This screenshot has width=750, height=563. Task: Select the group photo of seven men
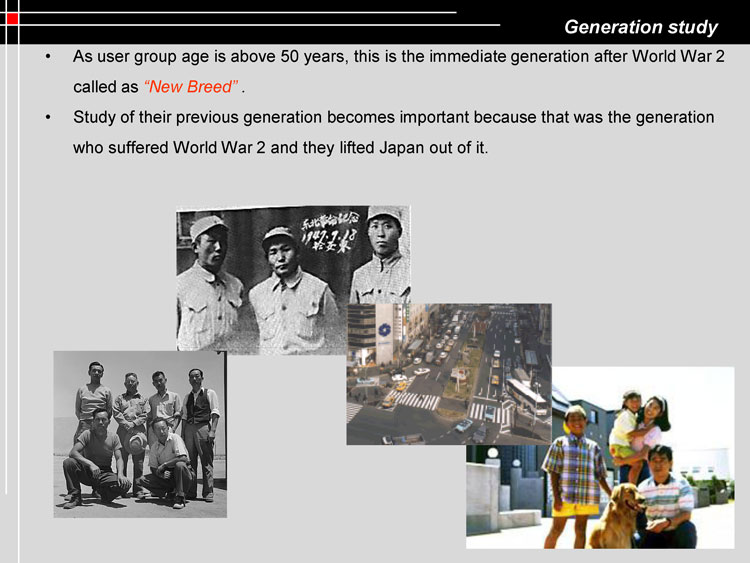140,434
